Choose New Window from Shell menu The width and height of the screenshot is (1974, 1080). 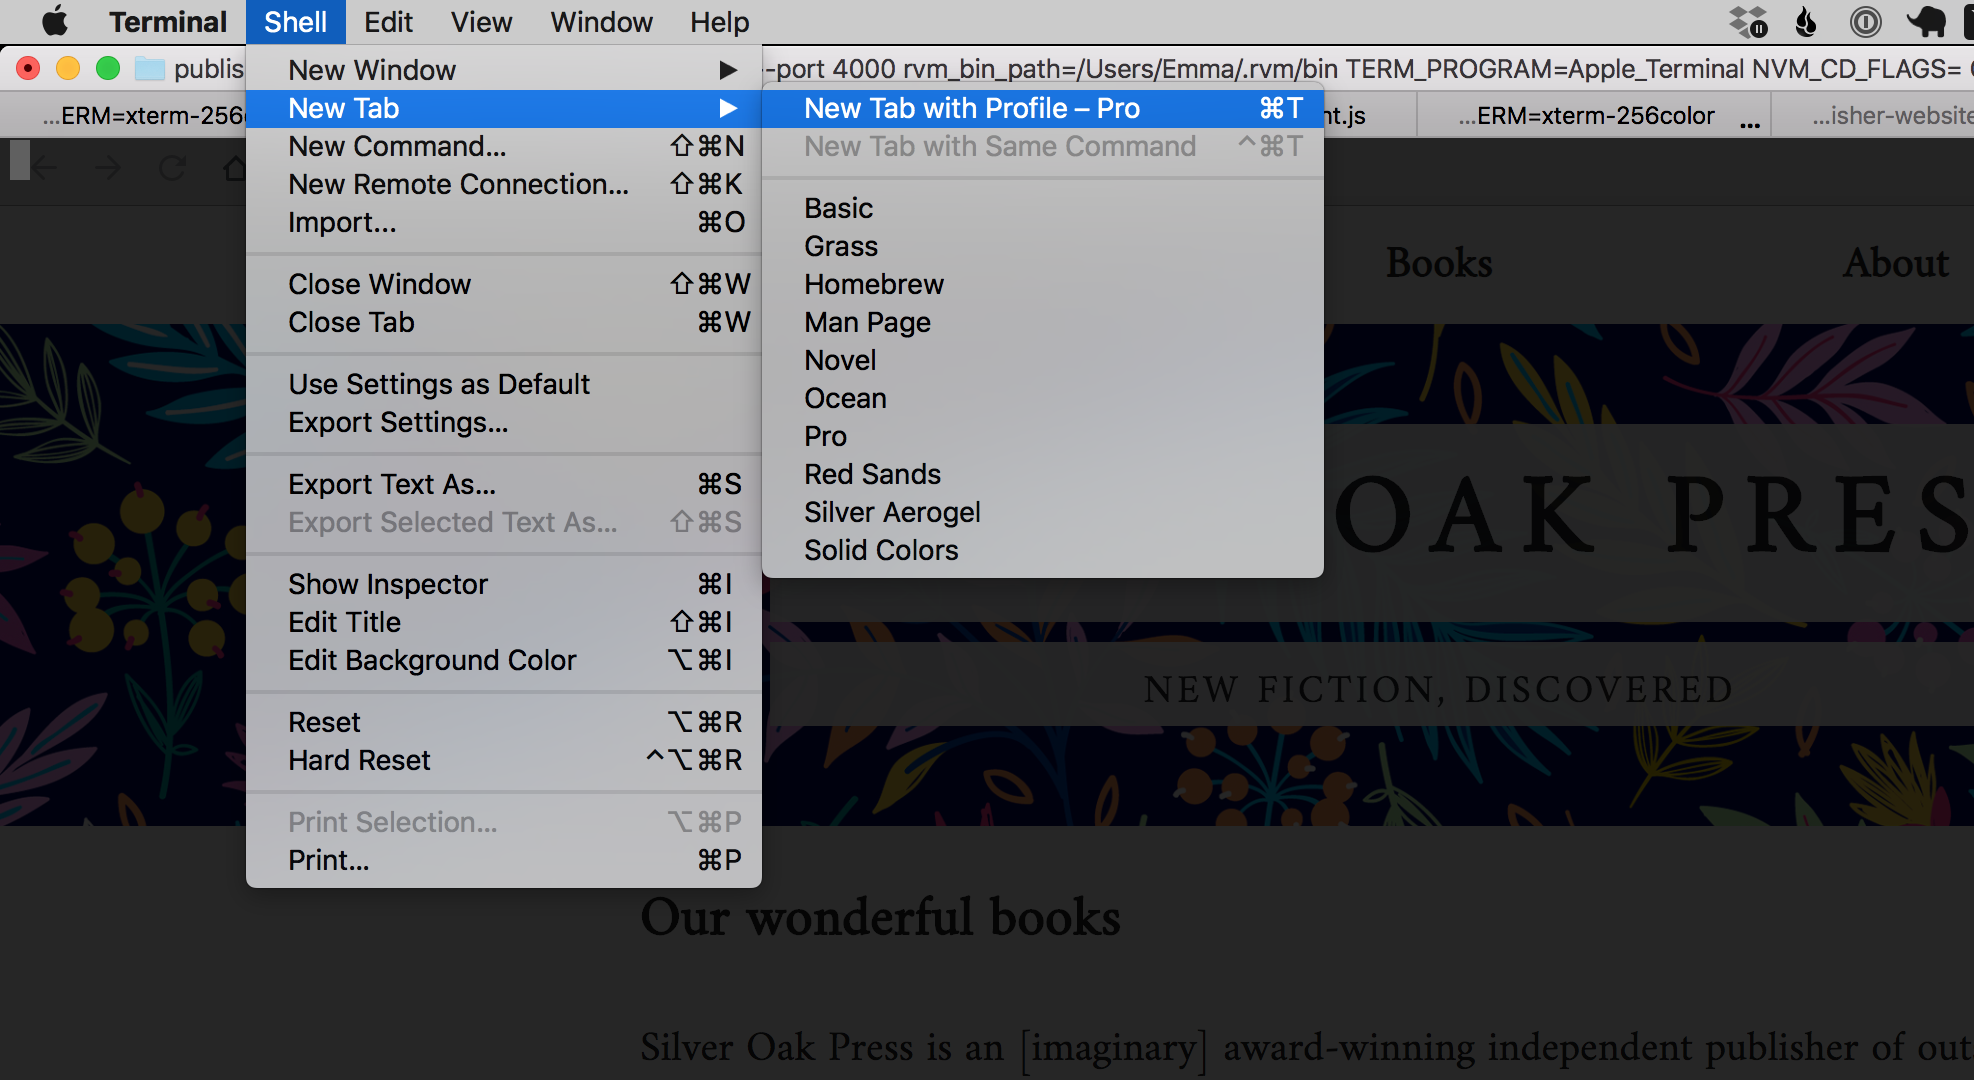tap(504, 70)
